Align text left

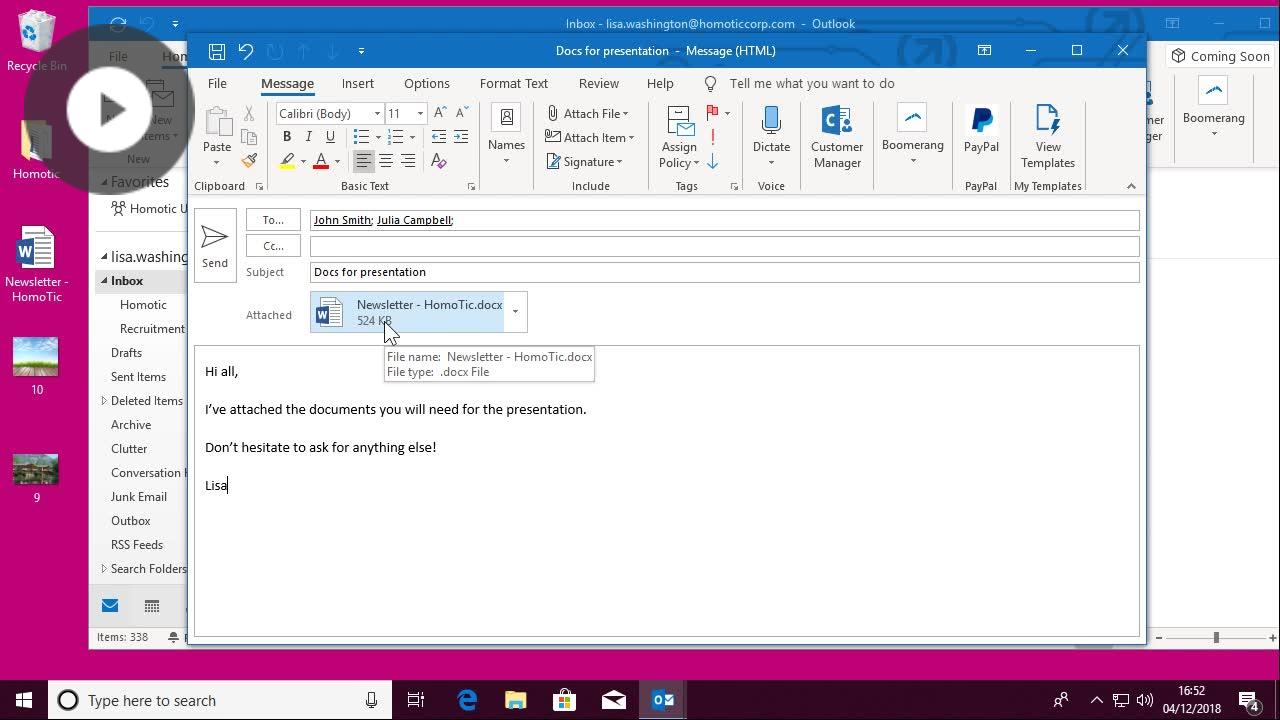[364, 161]
